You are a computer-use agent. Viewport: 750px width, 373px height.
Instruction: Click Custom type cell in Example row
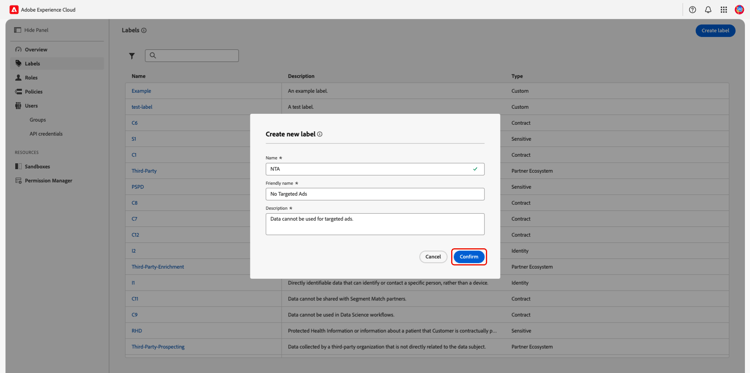point(520,91)
